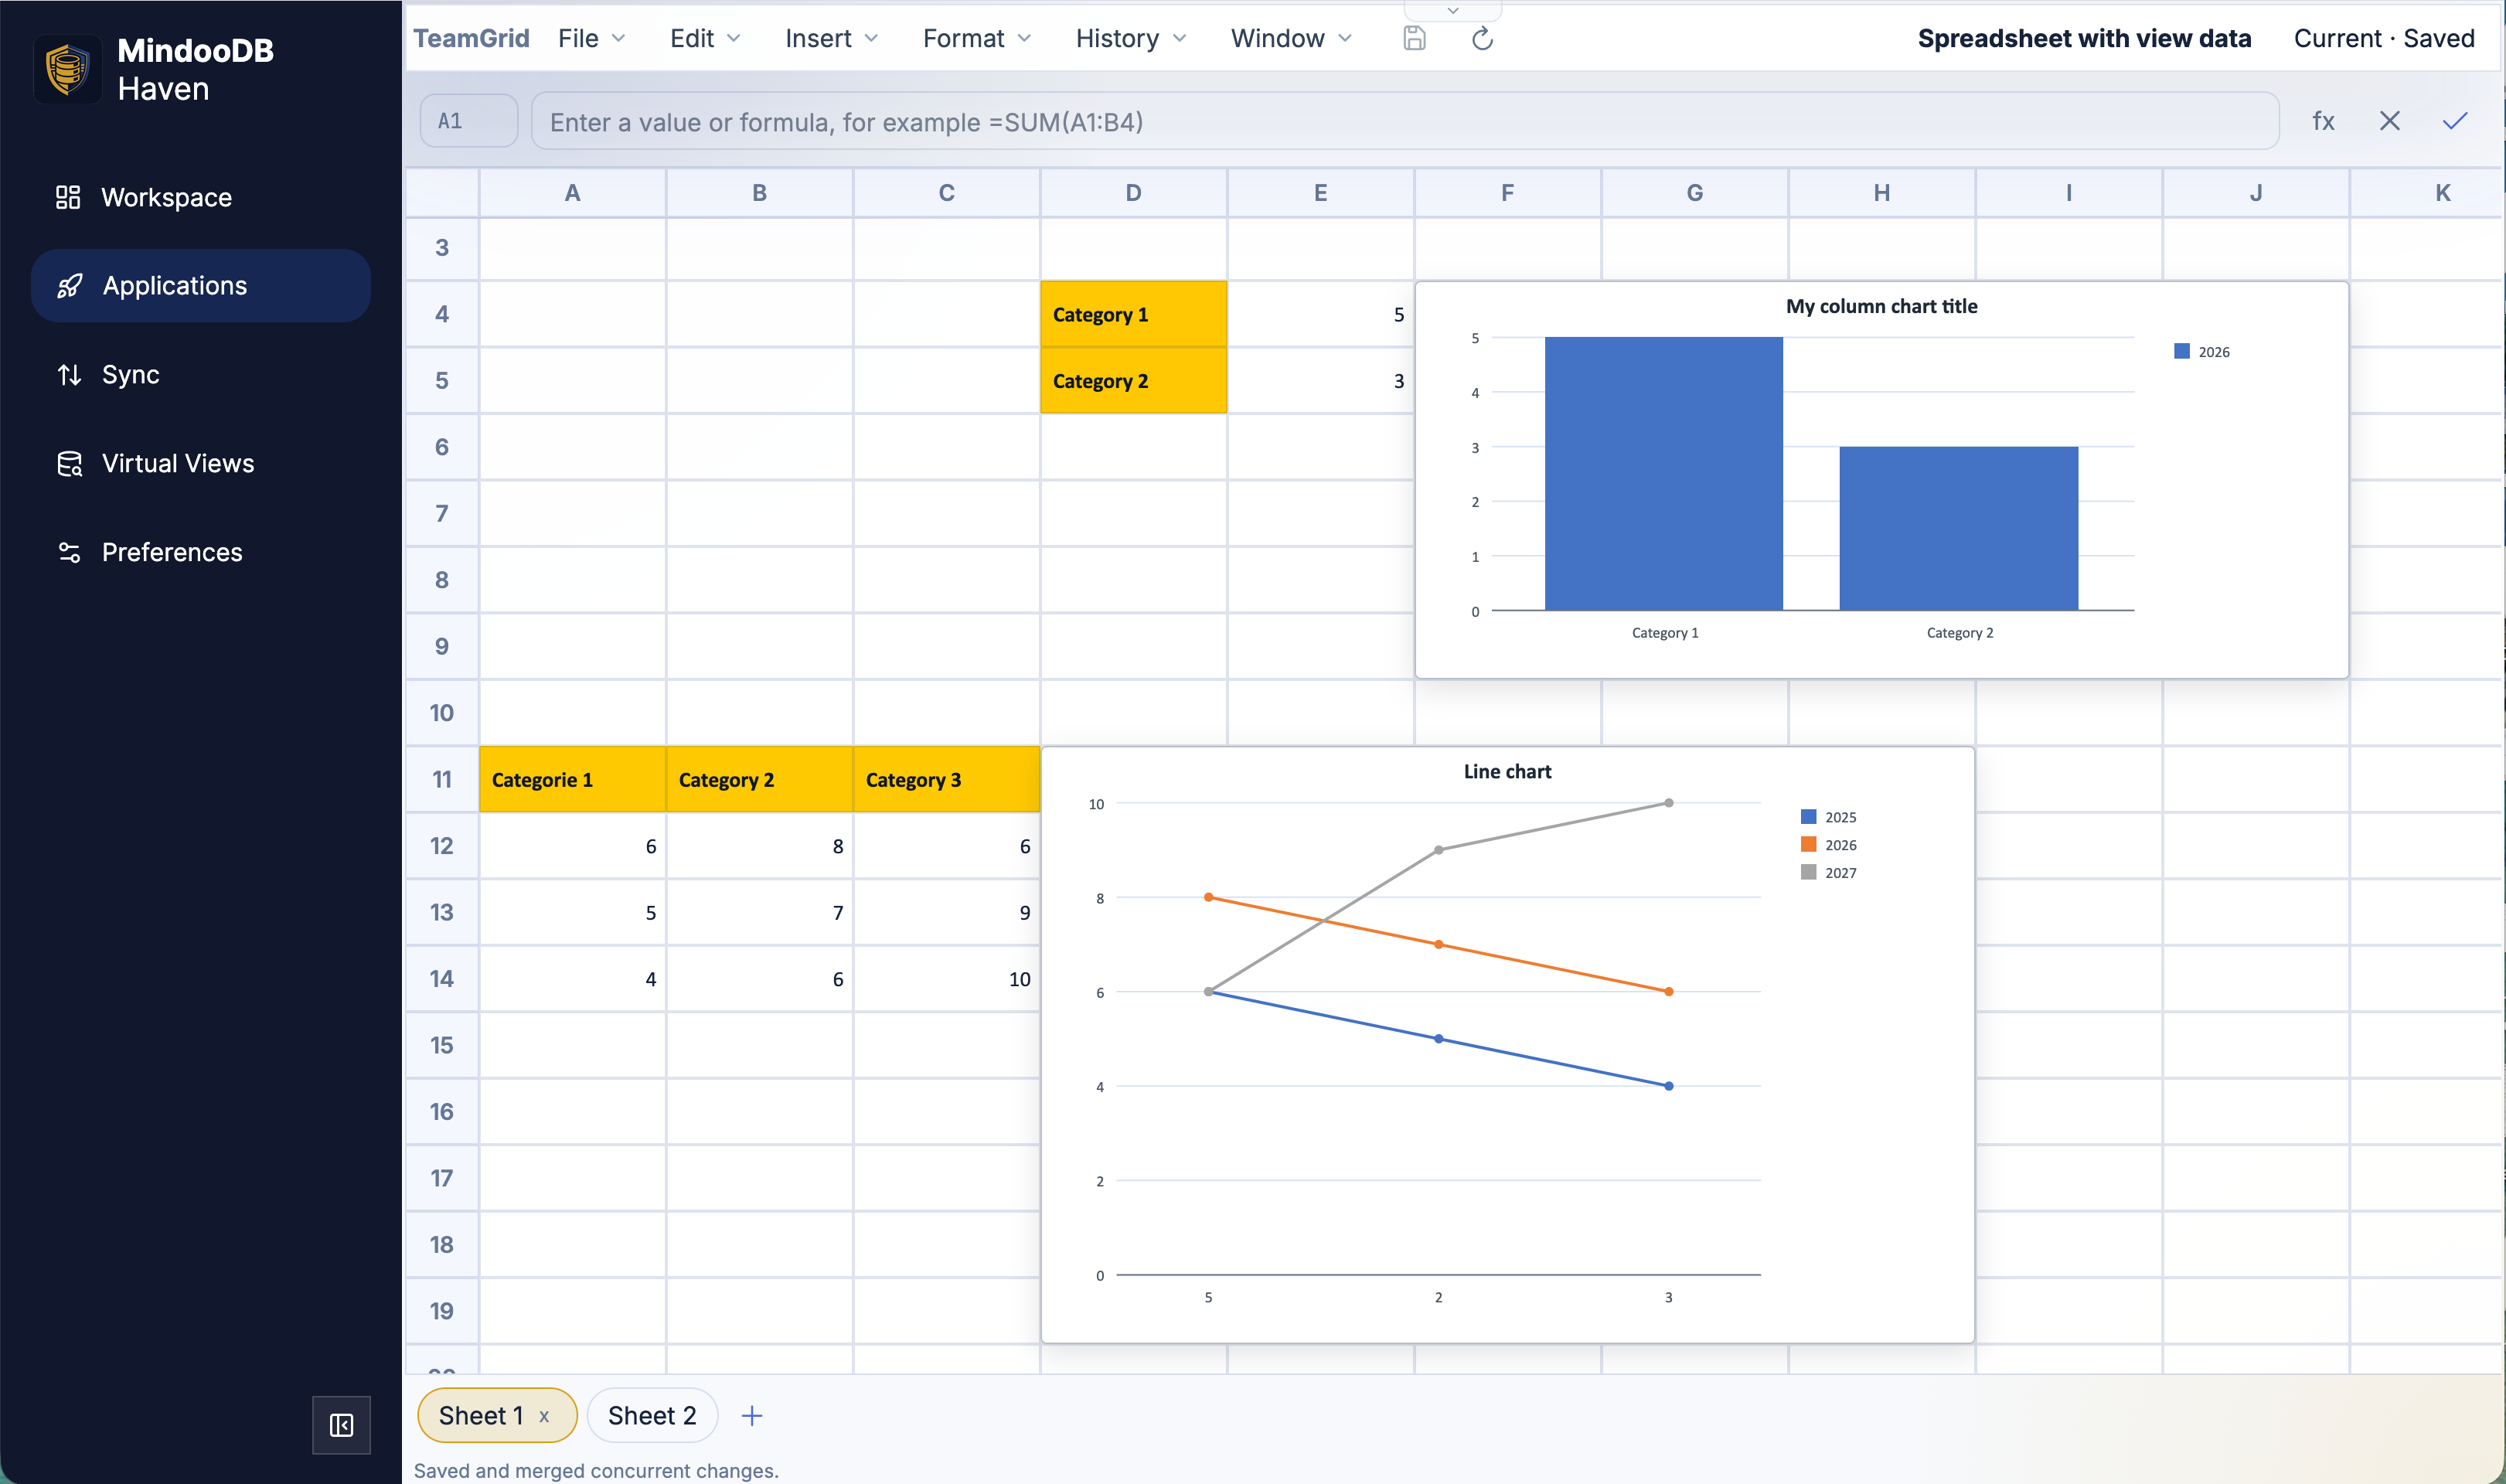The height and width of the screenshot is (1484, 2506).
Task: Click cell E5 containing 3
Action: click(x=1320, y=381)
